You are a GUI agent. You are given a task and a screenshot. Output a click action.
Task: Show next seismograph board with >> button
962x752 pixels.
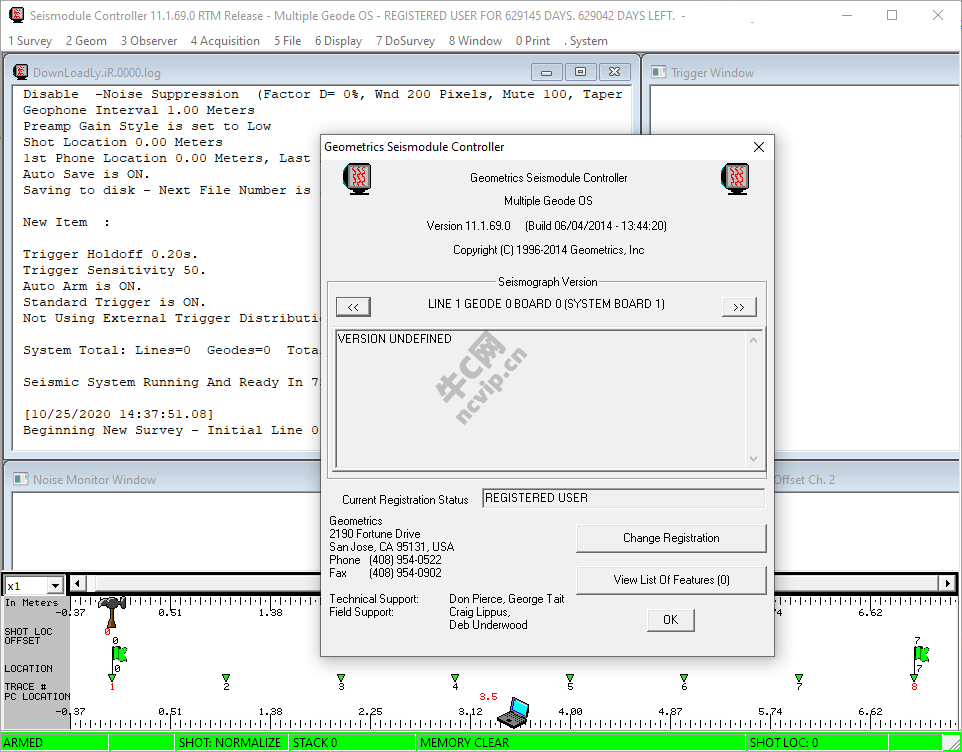739,307
